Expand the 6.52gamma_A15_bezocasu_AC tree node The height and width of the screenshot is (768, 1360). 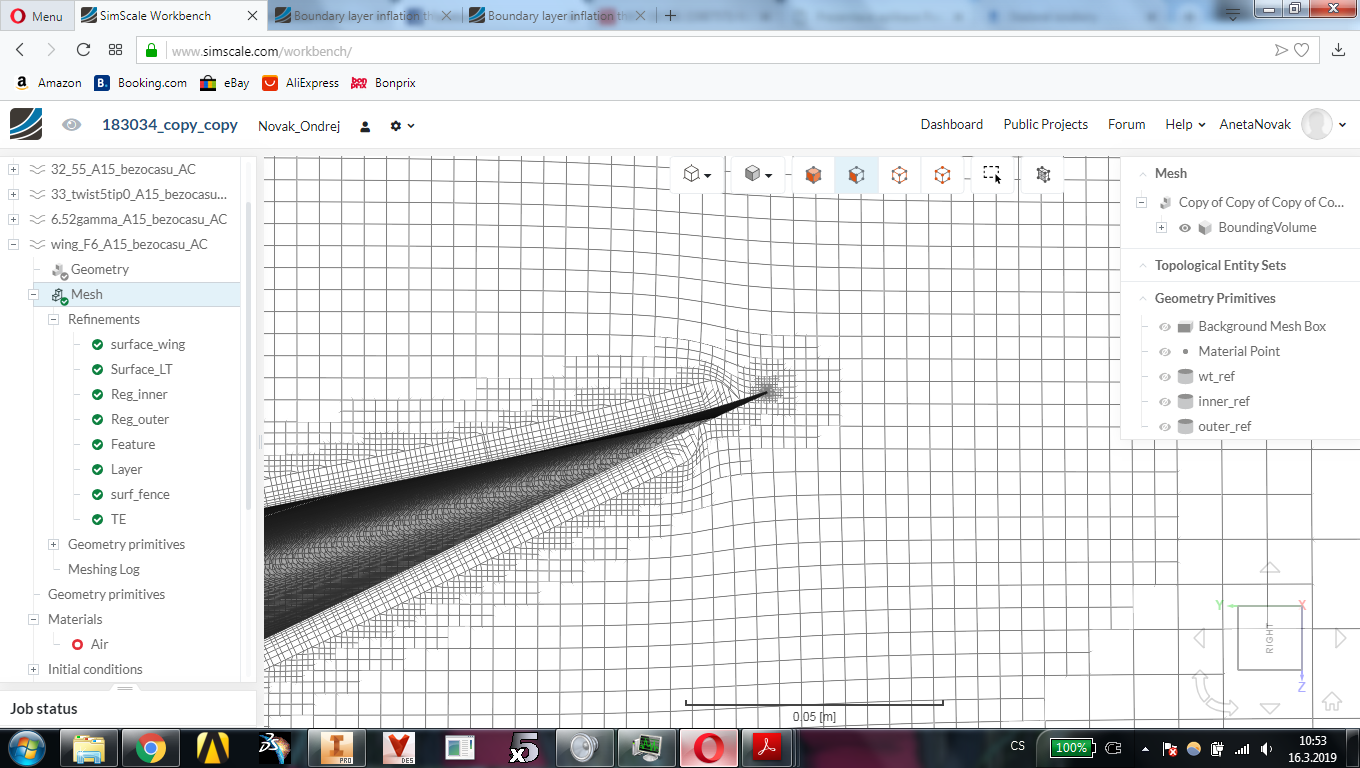pyautogui.click(x=13, y=219)
